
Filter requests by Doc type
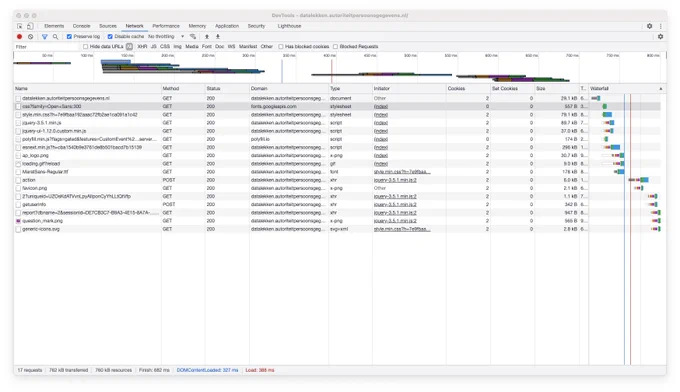click(220, 46)
